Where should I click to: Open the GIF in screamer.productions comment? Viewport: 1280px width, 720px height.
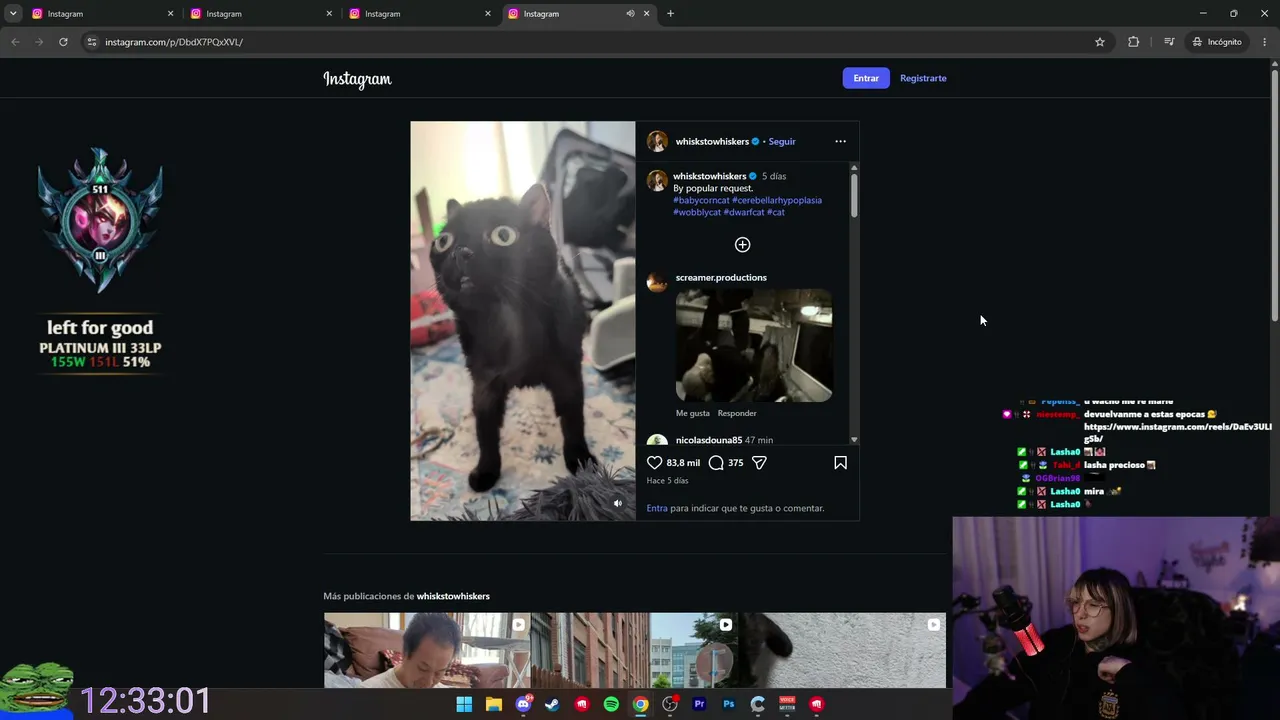click(754, 346)
